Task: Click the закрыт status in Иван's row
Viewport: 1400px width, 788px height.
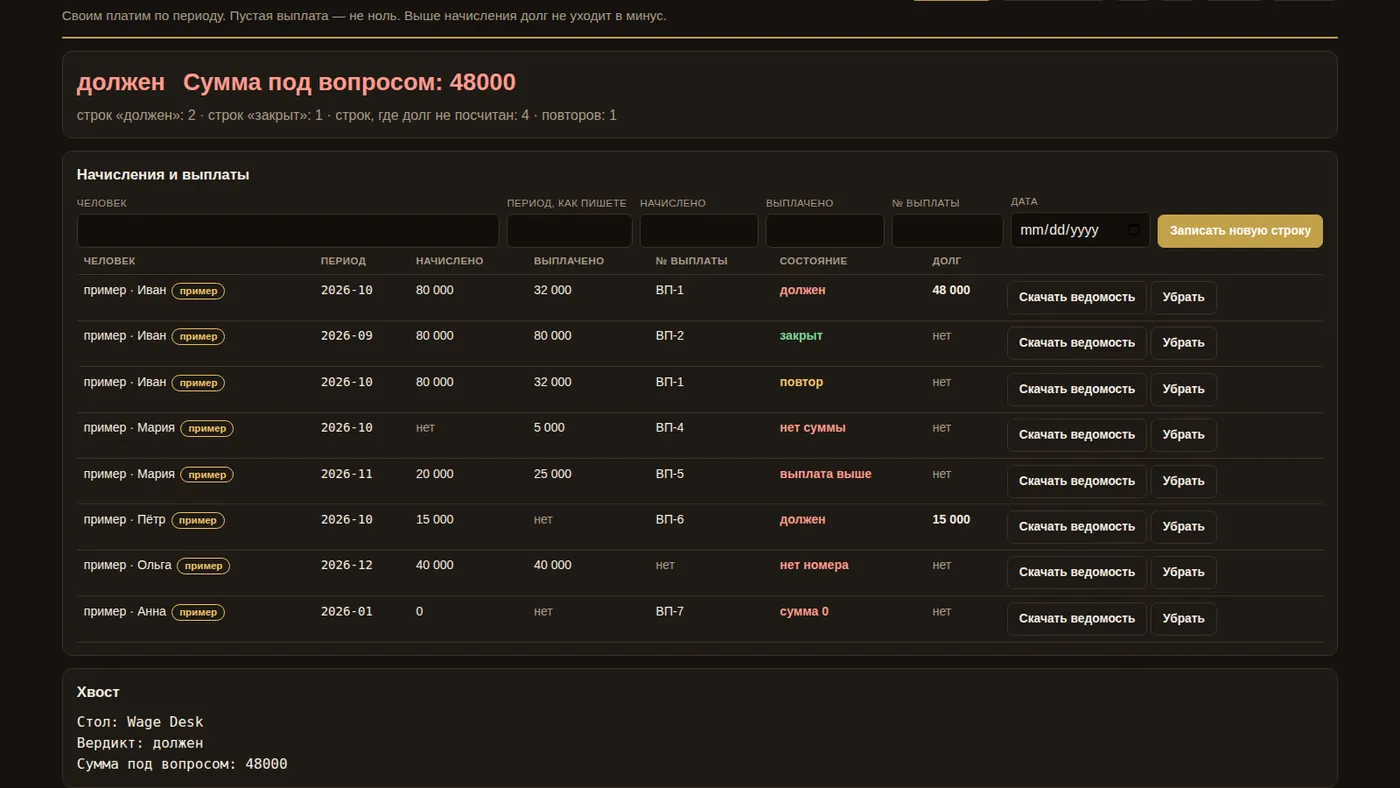Action: click(801, 336)
